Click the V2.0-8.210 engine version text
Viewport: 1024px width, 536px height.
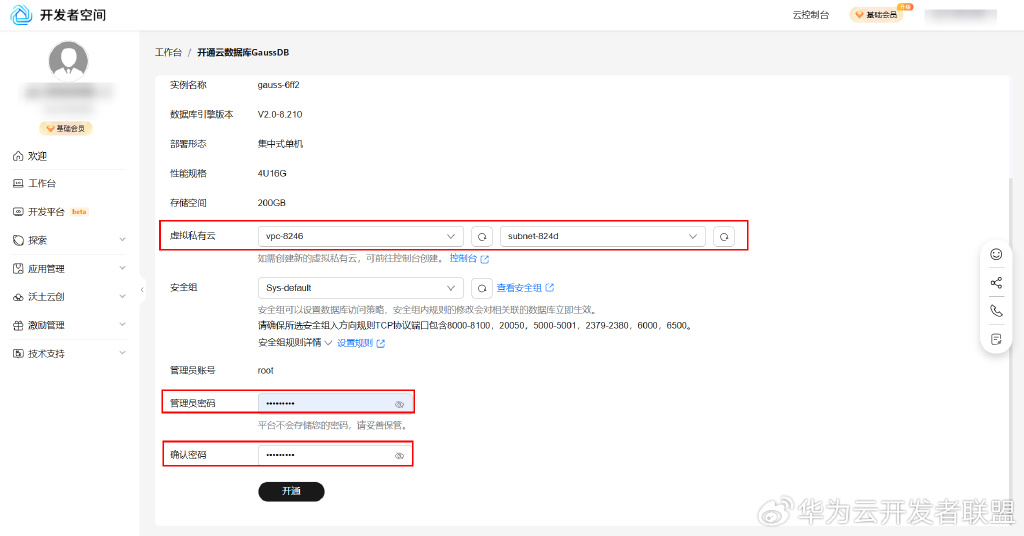point(280,114)
